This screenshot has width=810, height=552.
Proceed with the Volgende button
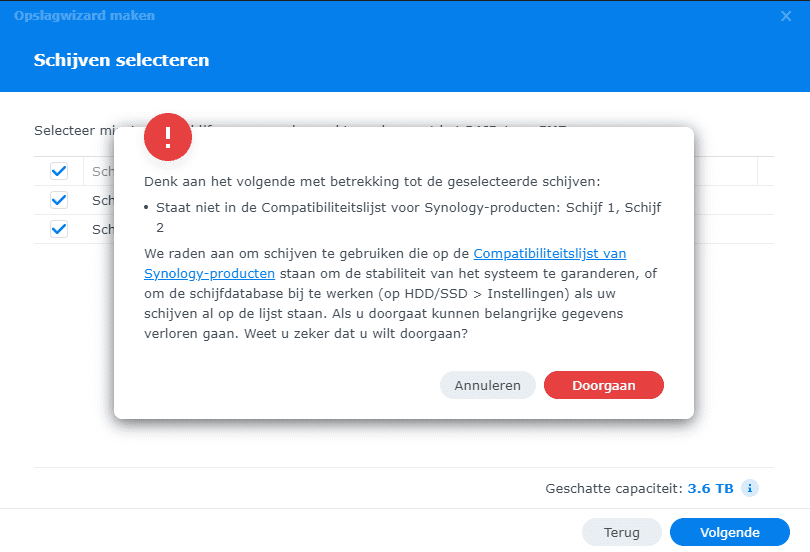[x=729, y=532]
